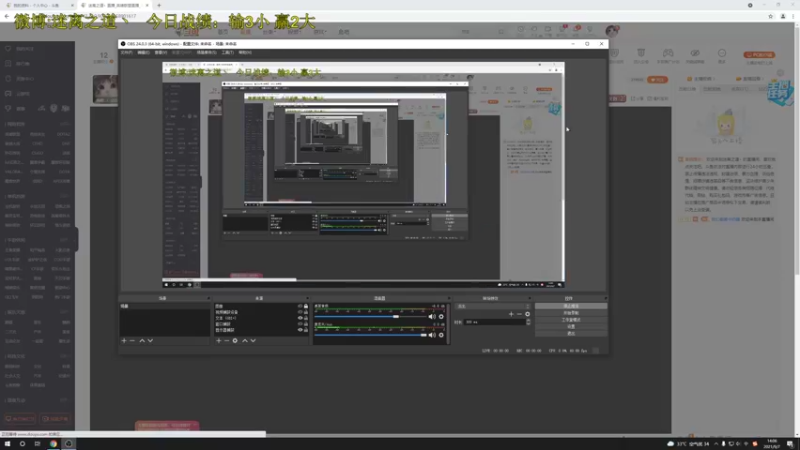Open desktop audio settings gear in the mixer
The width and height of the screenshot is (800, 450).
(x=441, y=317)
